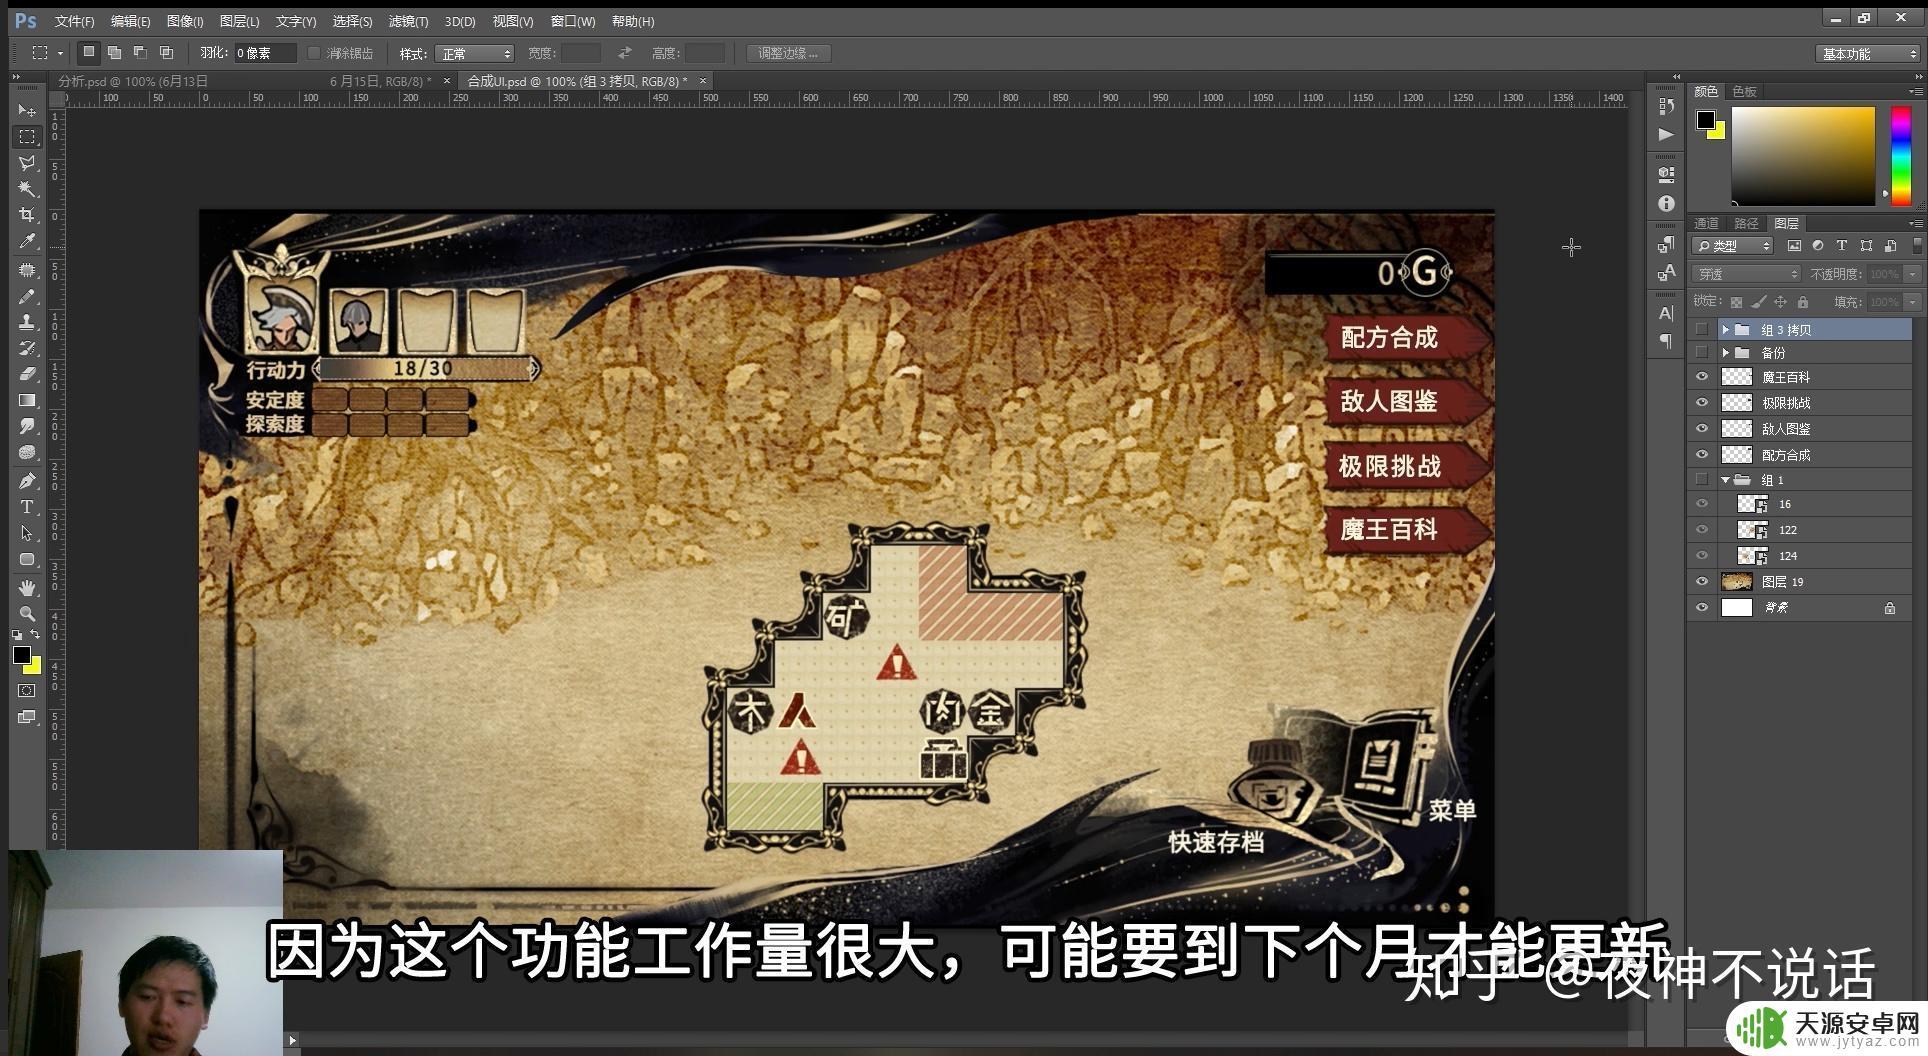Select the Eraser tool
The image size is (1928, 1056).
(x=27, y=374)
